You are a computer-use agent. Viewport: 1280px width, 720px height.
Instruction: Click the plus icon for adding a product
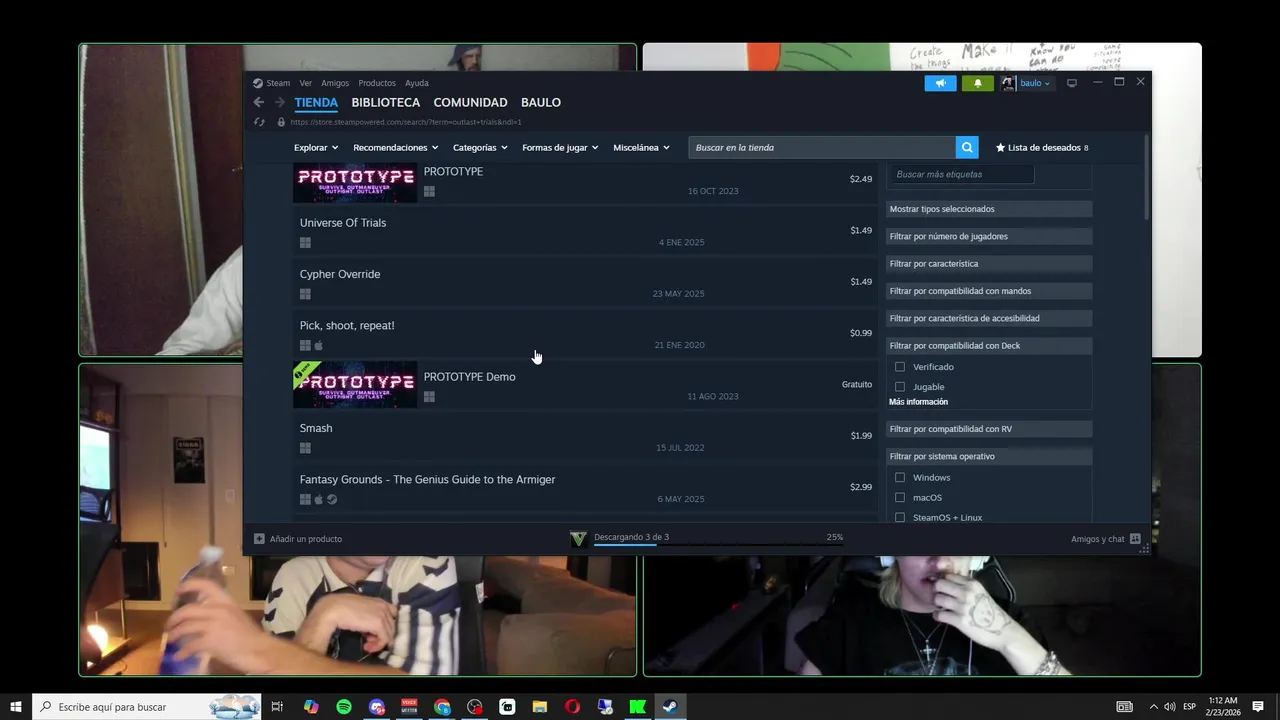[x=259, y=539]
